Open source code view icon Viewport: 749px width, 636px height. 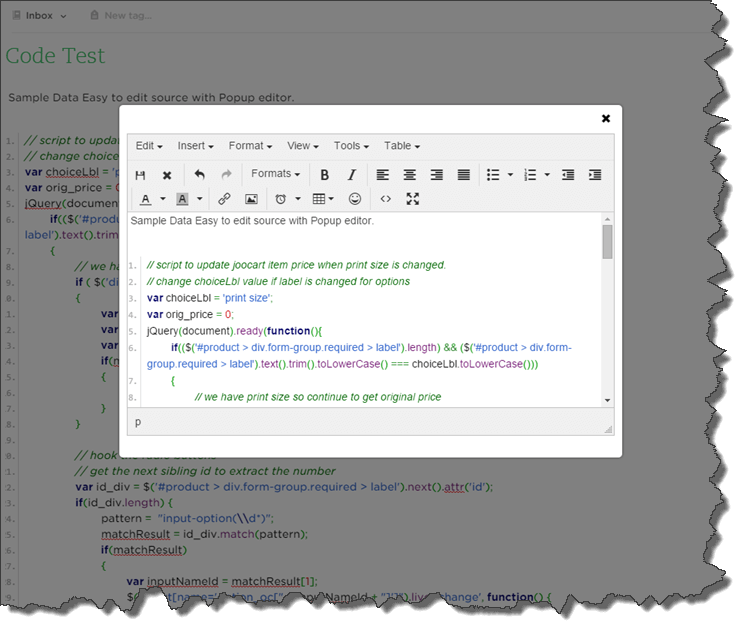coord(385,199)
